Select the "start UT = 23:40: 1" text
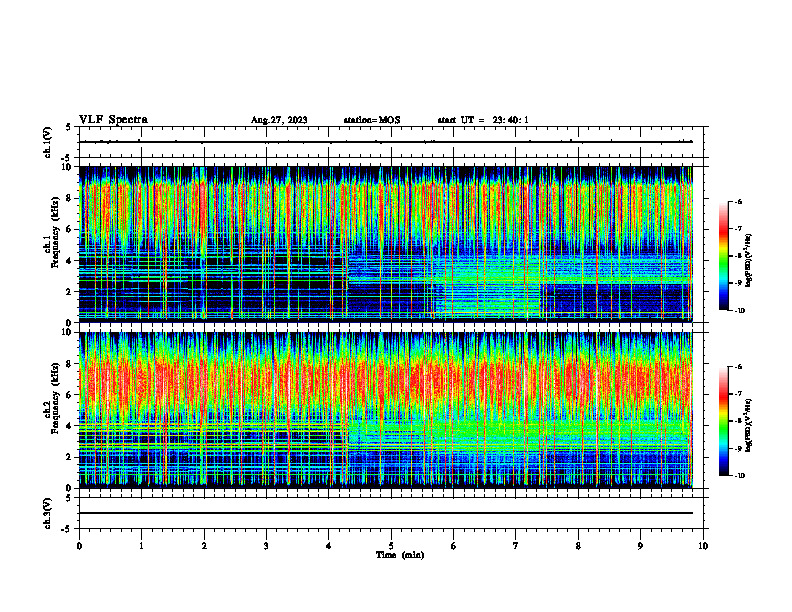792x612 pixels. coord(483,120)
